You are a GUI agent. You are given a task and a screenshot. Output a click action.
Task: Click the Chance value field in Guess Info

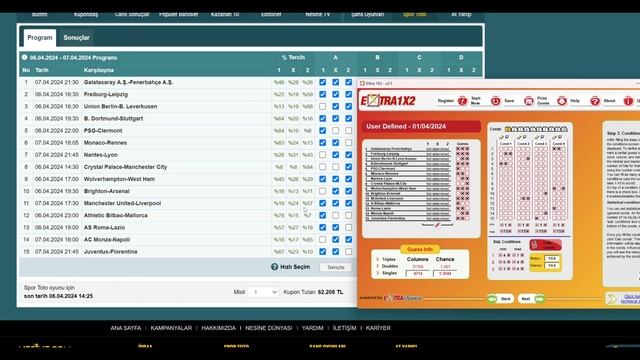(445, 273)
